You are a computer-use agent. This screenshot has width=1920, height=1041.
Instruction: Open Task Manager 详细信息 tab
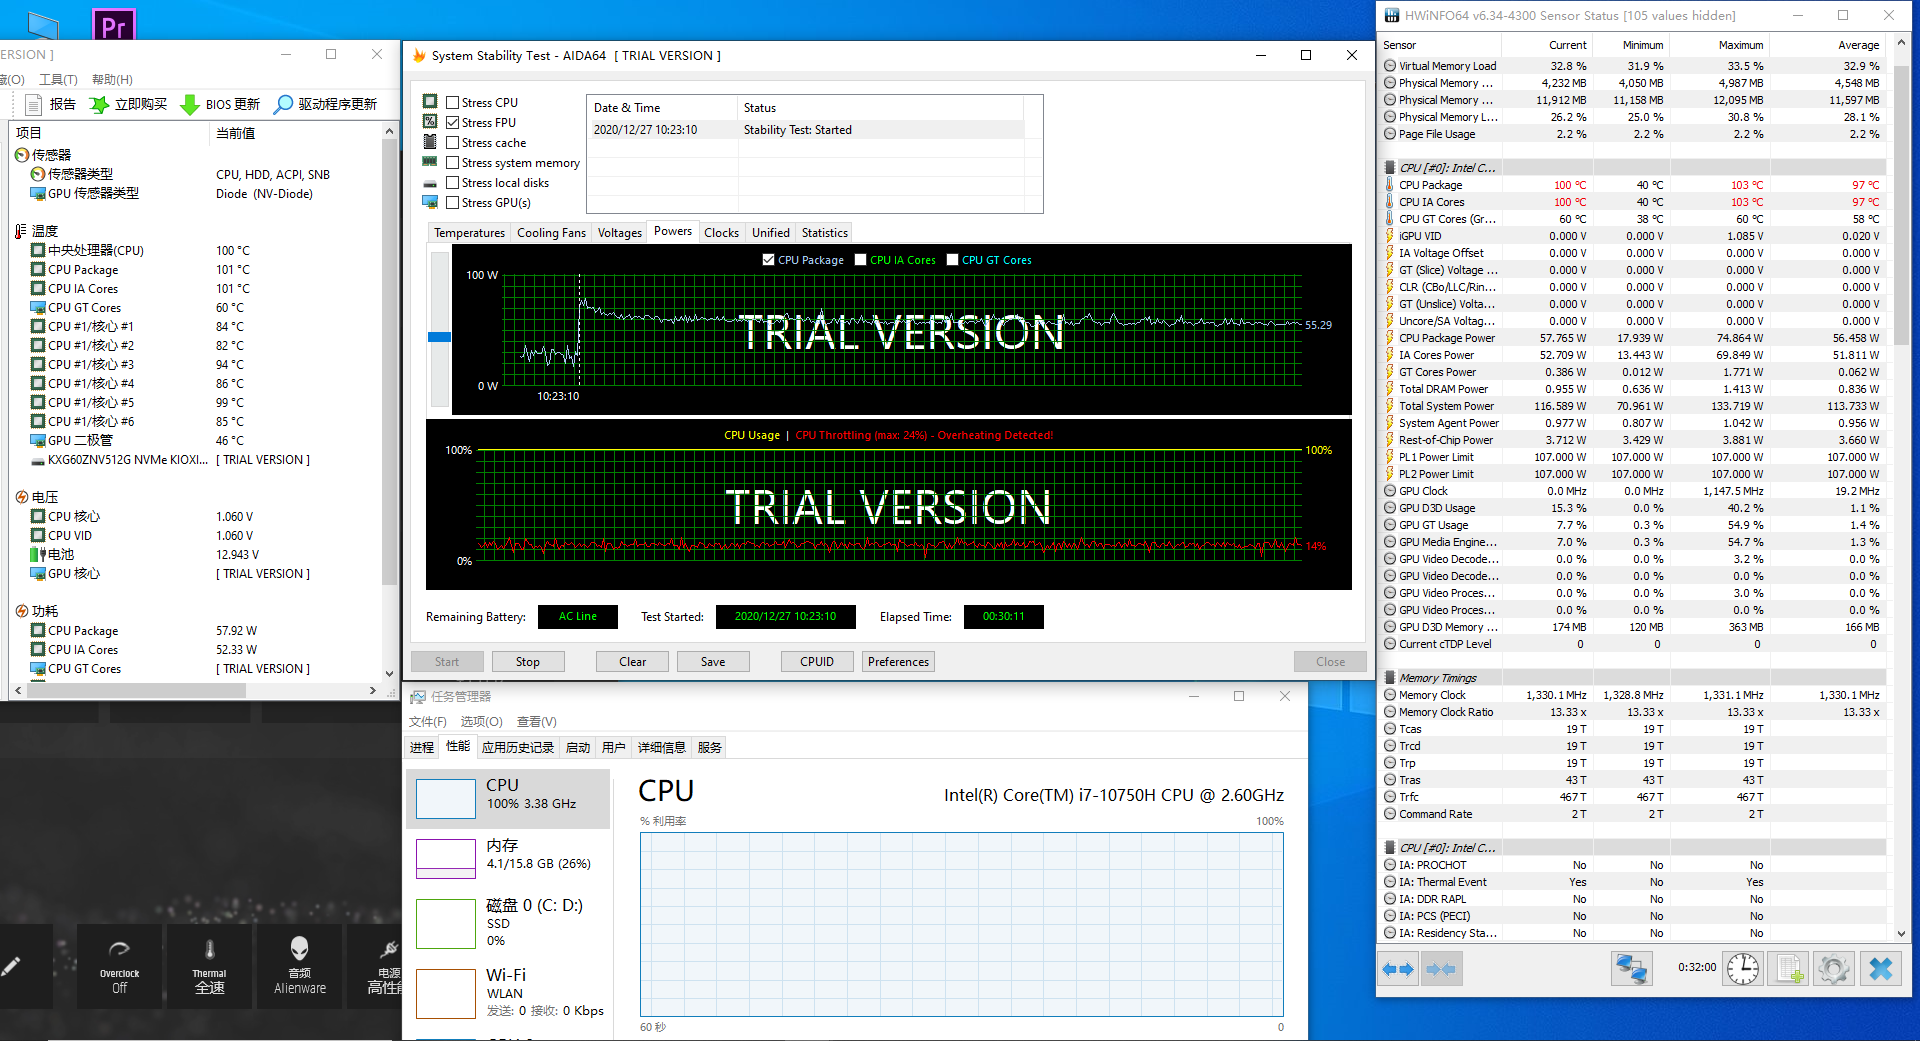coord(662,748)
